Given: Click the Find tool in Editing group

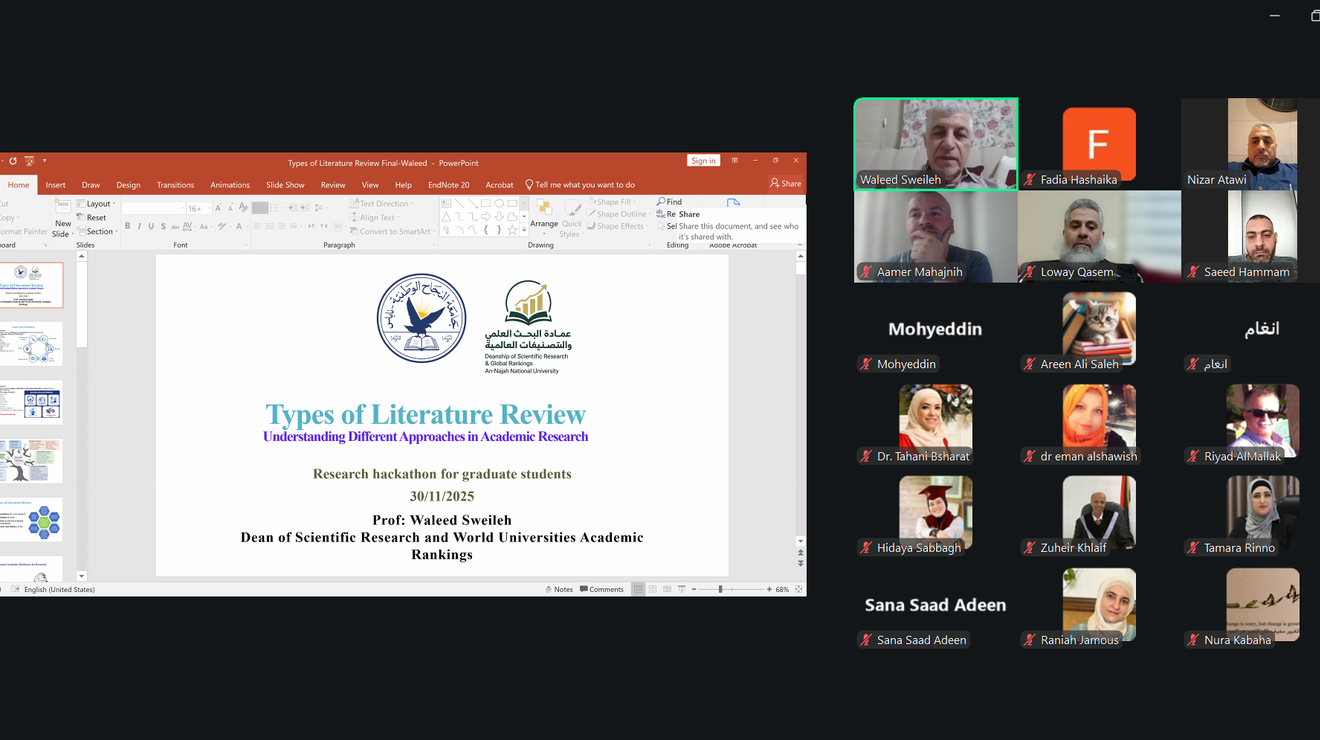Looking at the screenshot, I should (669, 202).
